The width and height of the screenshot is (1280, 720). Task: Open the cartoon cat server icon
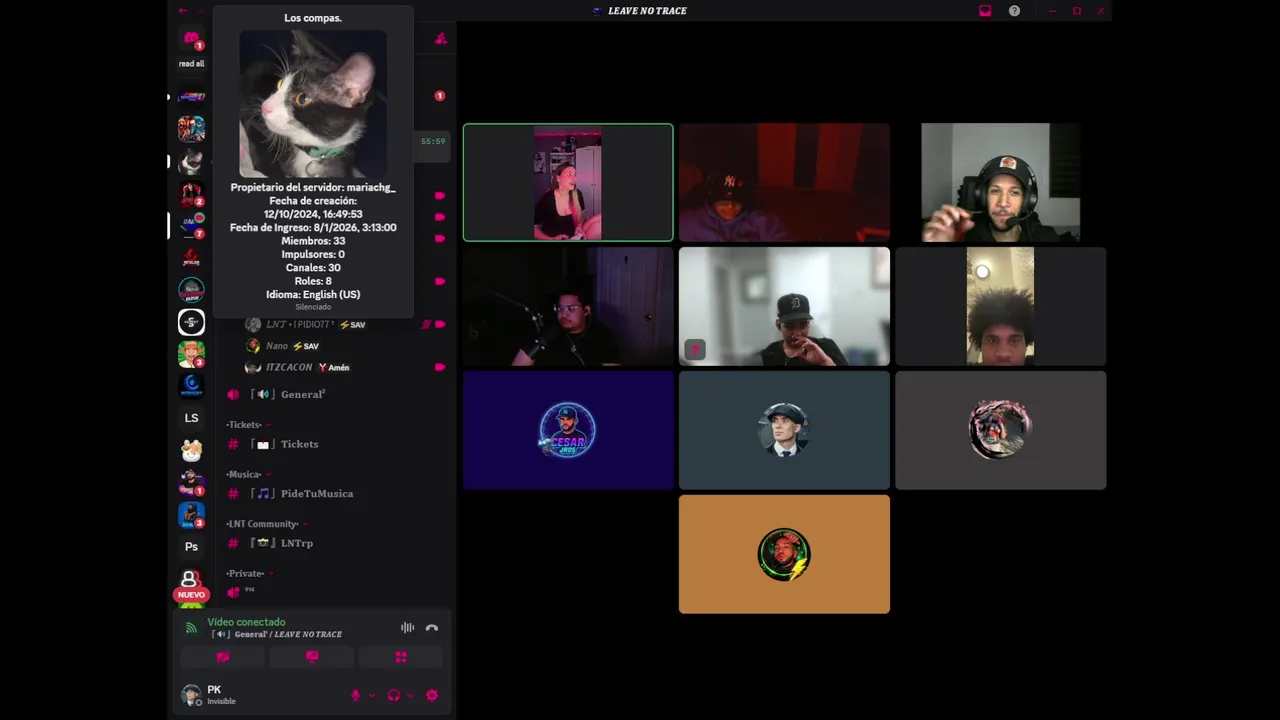click(x=191, y=450)
